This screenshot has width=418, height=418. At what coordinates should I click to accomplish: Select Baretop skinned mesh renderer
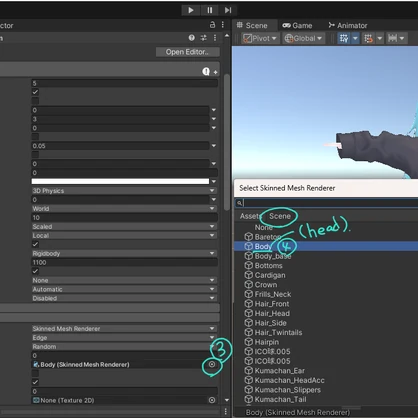click(x=326, y=237)
